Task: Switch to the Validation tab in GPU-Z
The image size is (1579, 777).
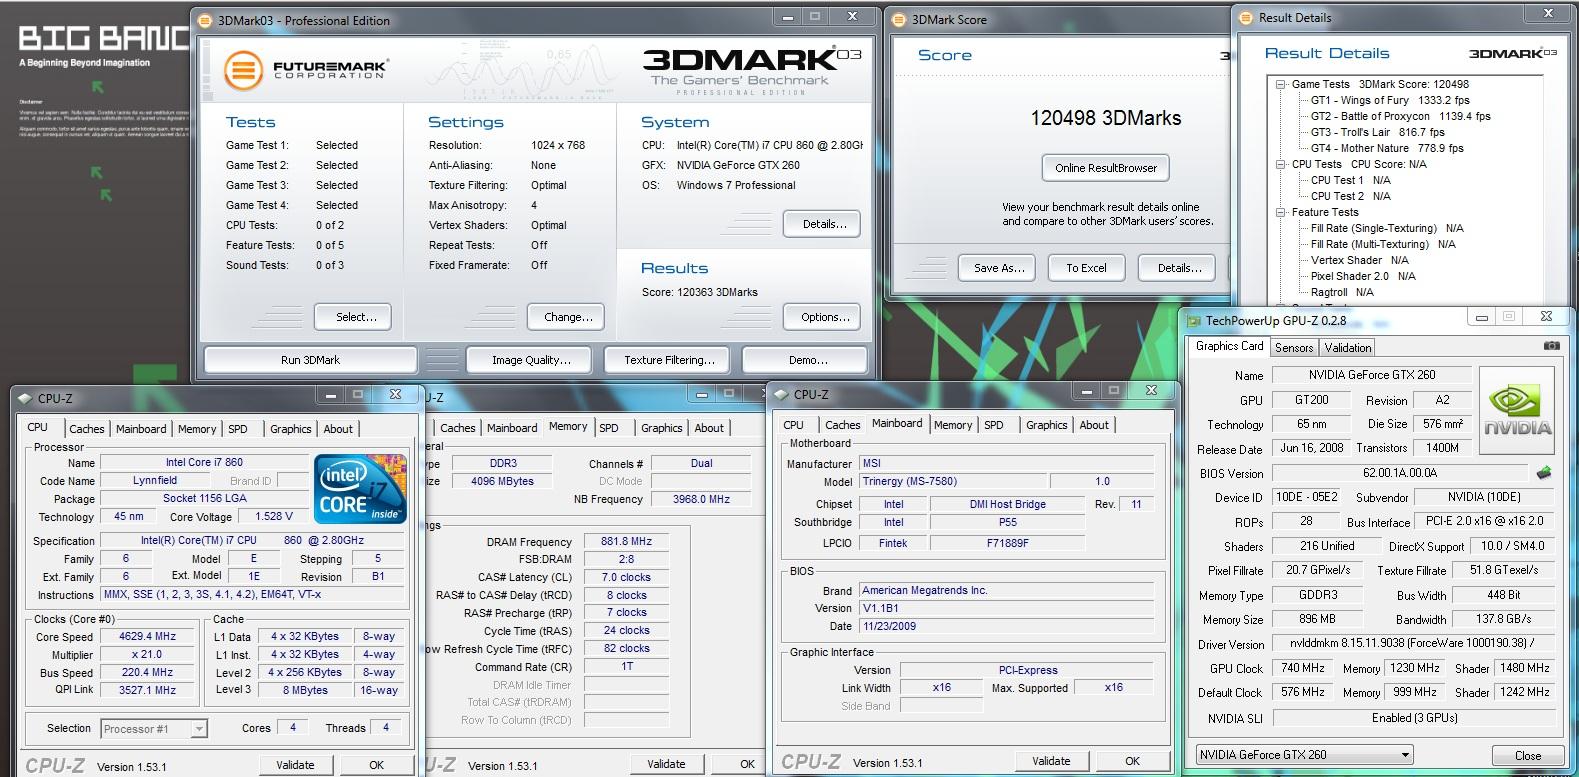Action: (x=1347, y=348)
